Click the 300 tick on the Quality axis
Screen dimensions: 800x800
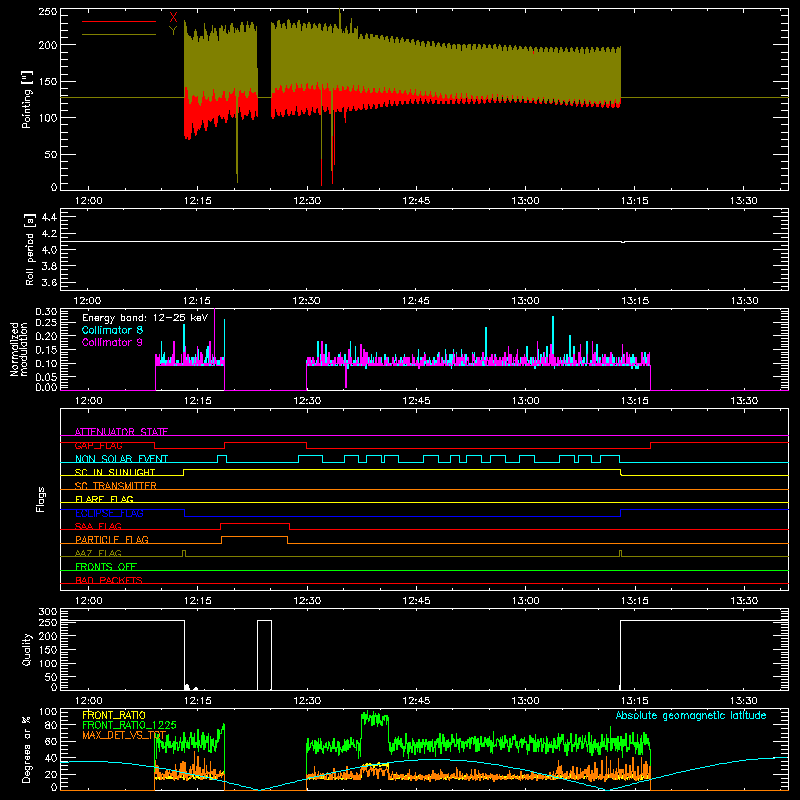(x=48, y=612)
